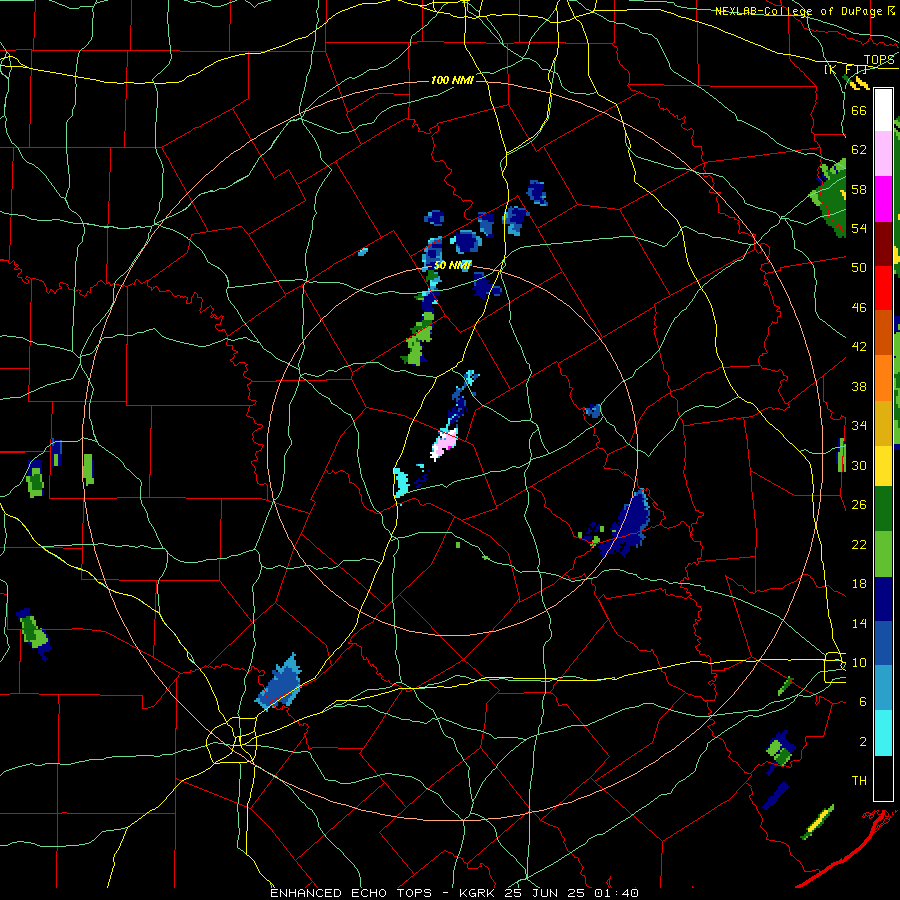Click the "TH" legend label

point(859,781)
